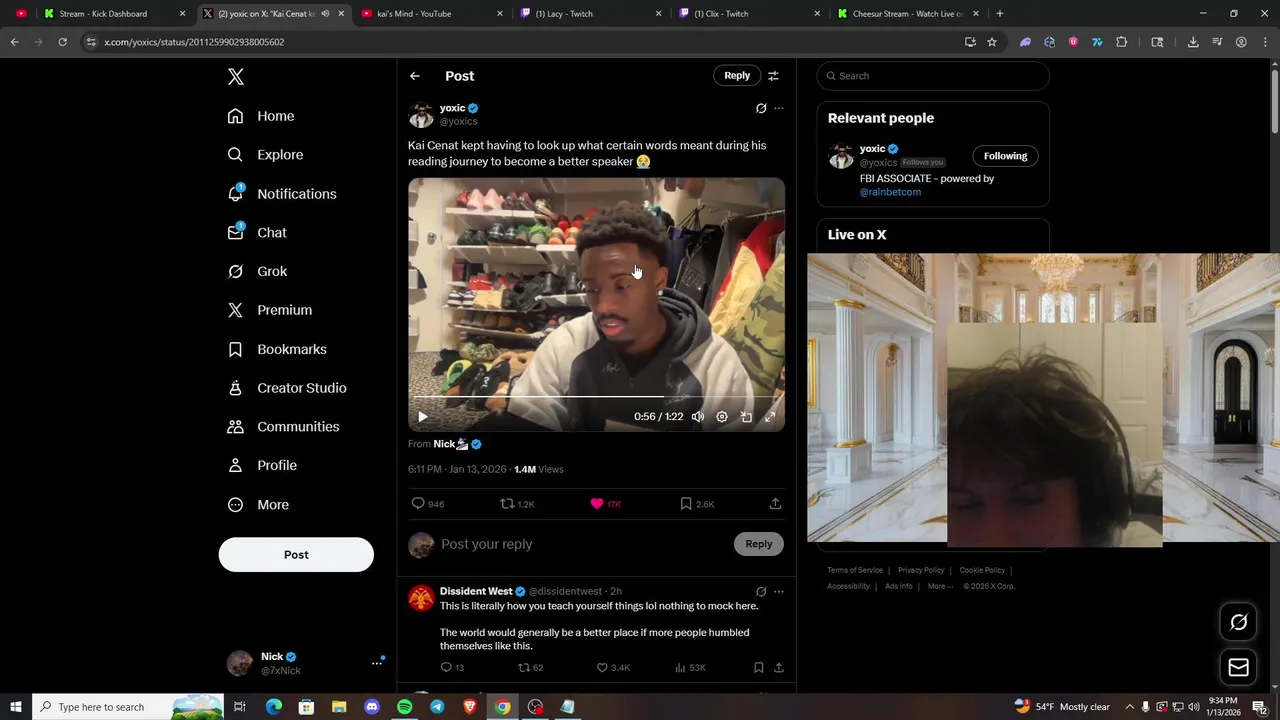1280x720 pixels.
Task: Reload the page in Chrome
Action: click(62, 42)
